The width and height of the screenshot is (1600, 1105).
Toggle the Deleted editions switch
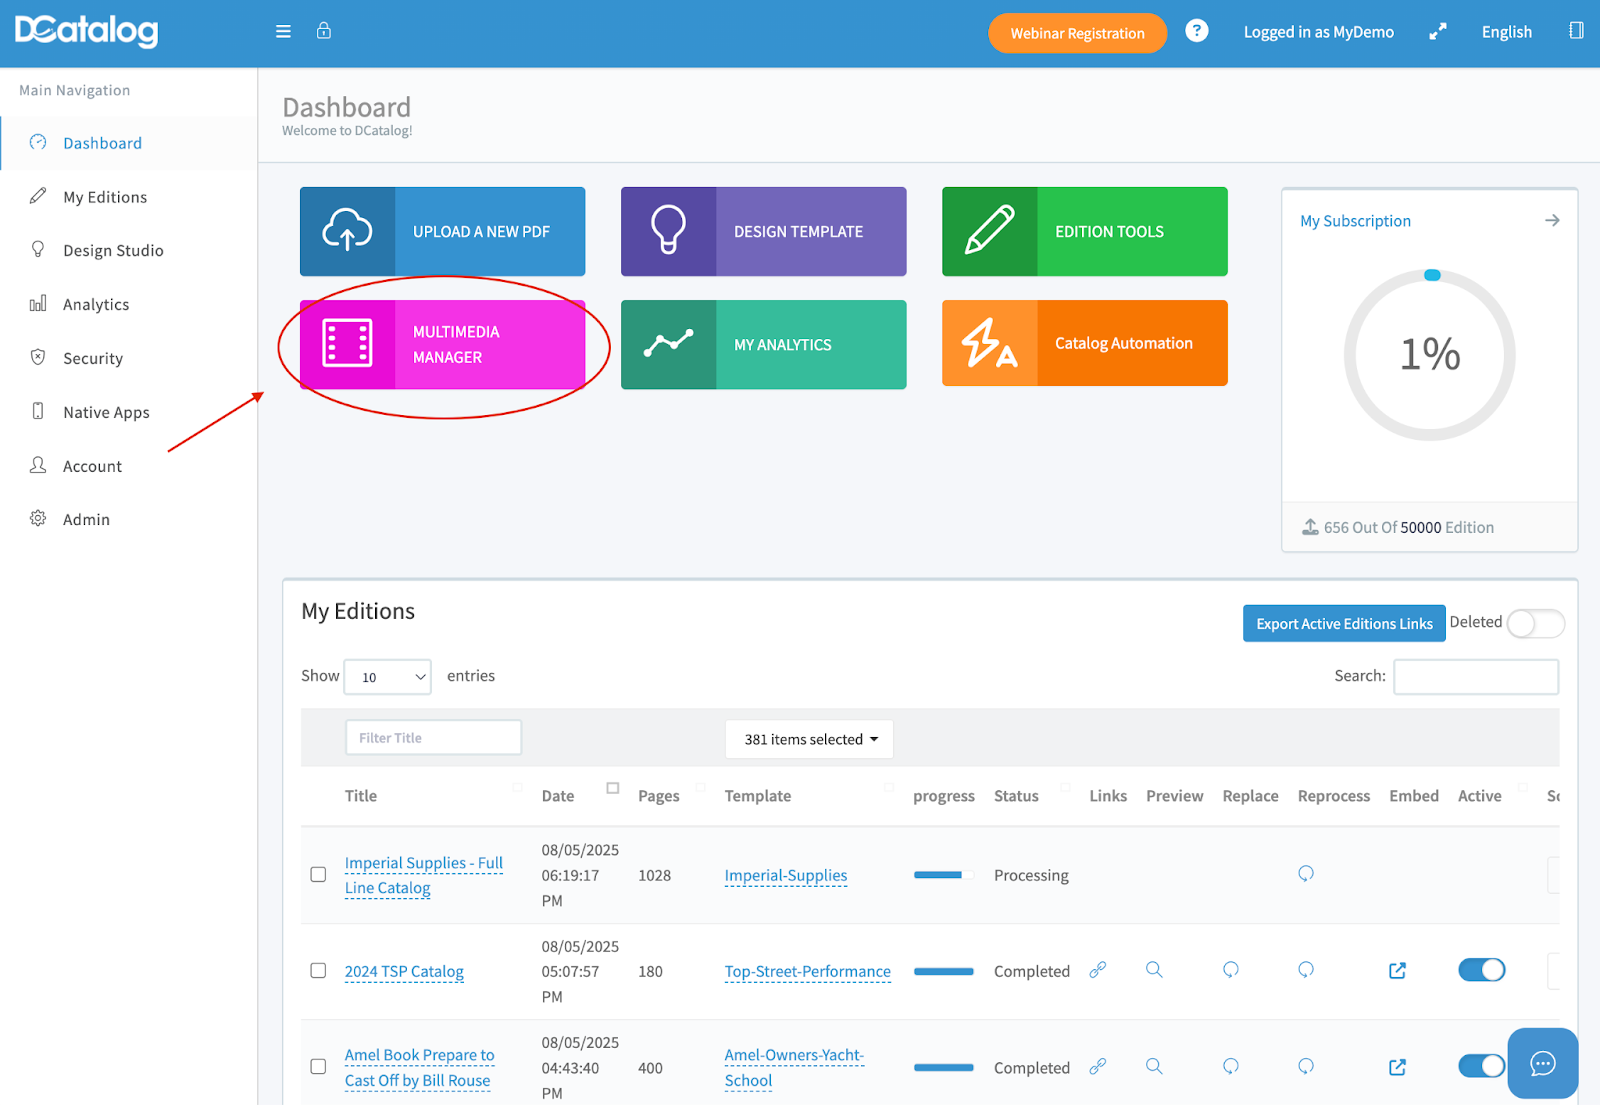point(1534,624)
